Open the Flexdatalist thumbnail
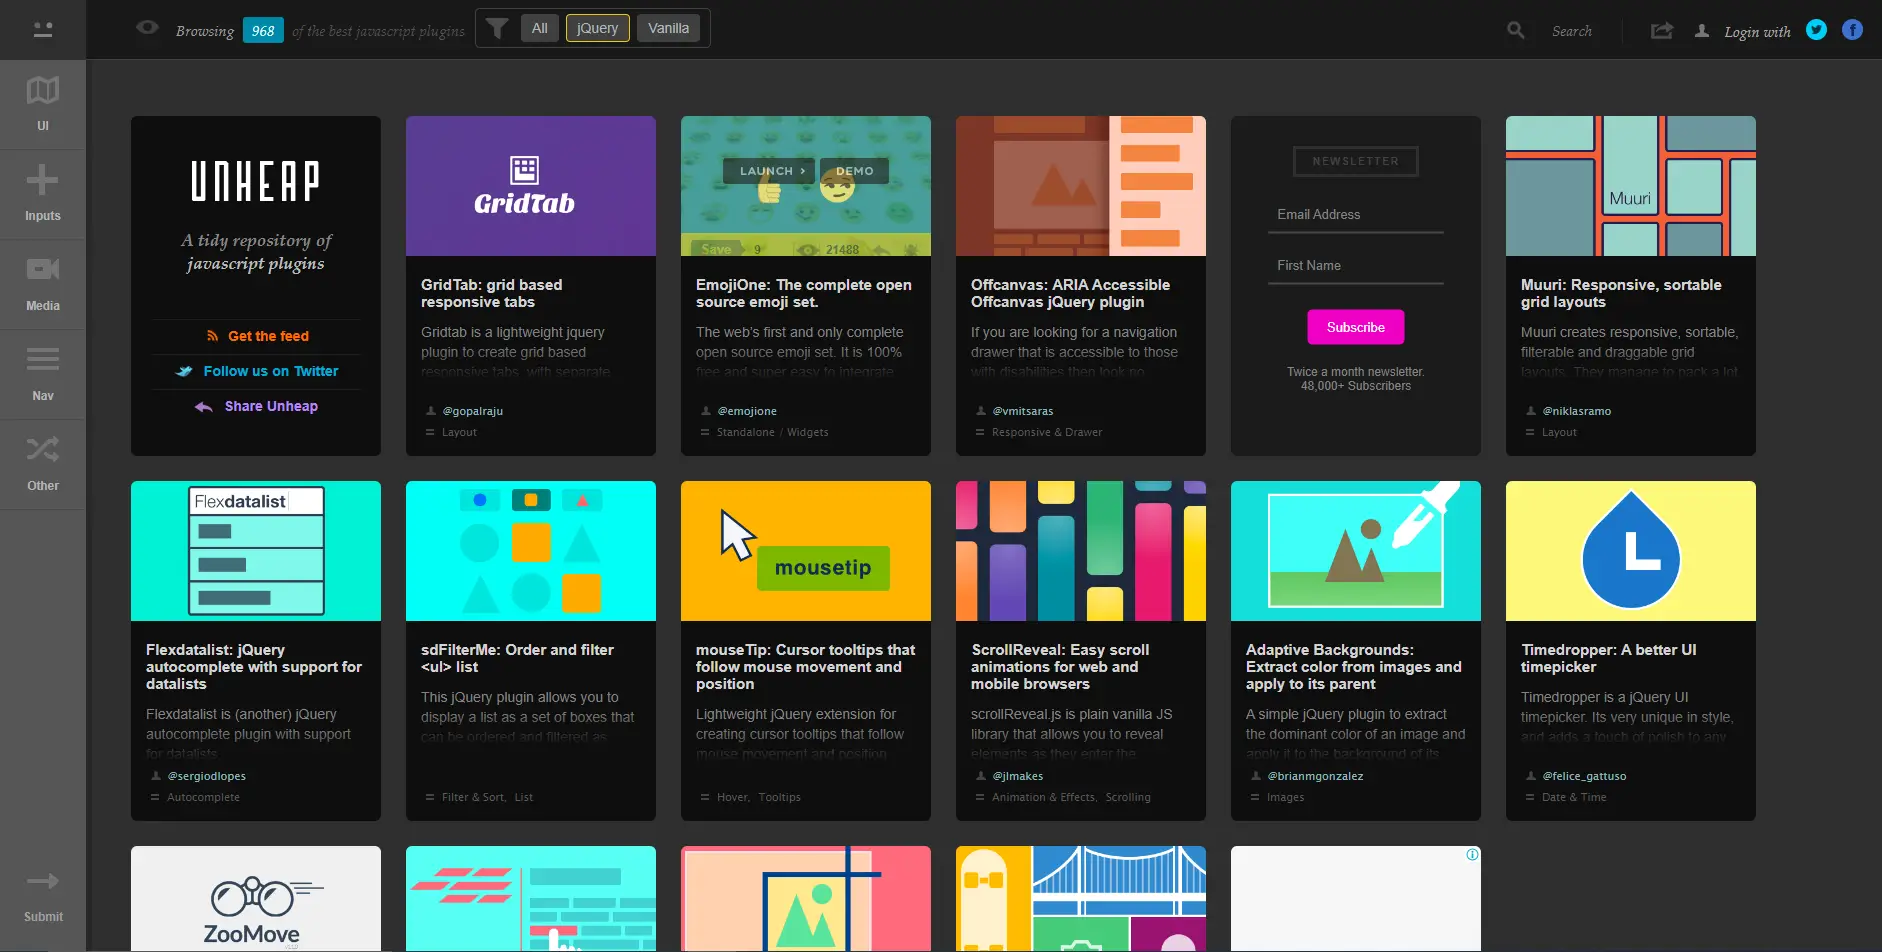This screenshot has height=952, width=1882. pos(256,551)
